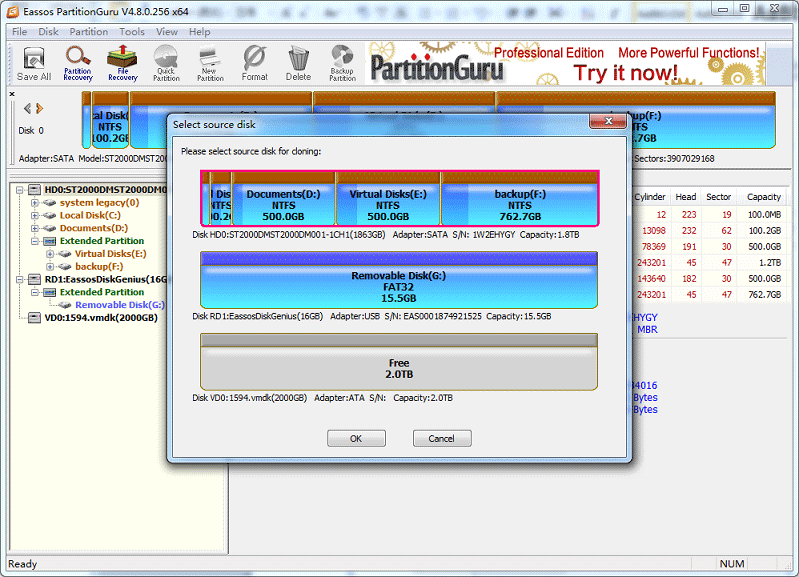Close the Select source disk dialog
The image size is (799, 577).
608,121
